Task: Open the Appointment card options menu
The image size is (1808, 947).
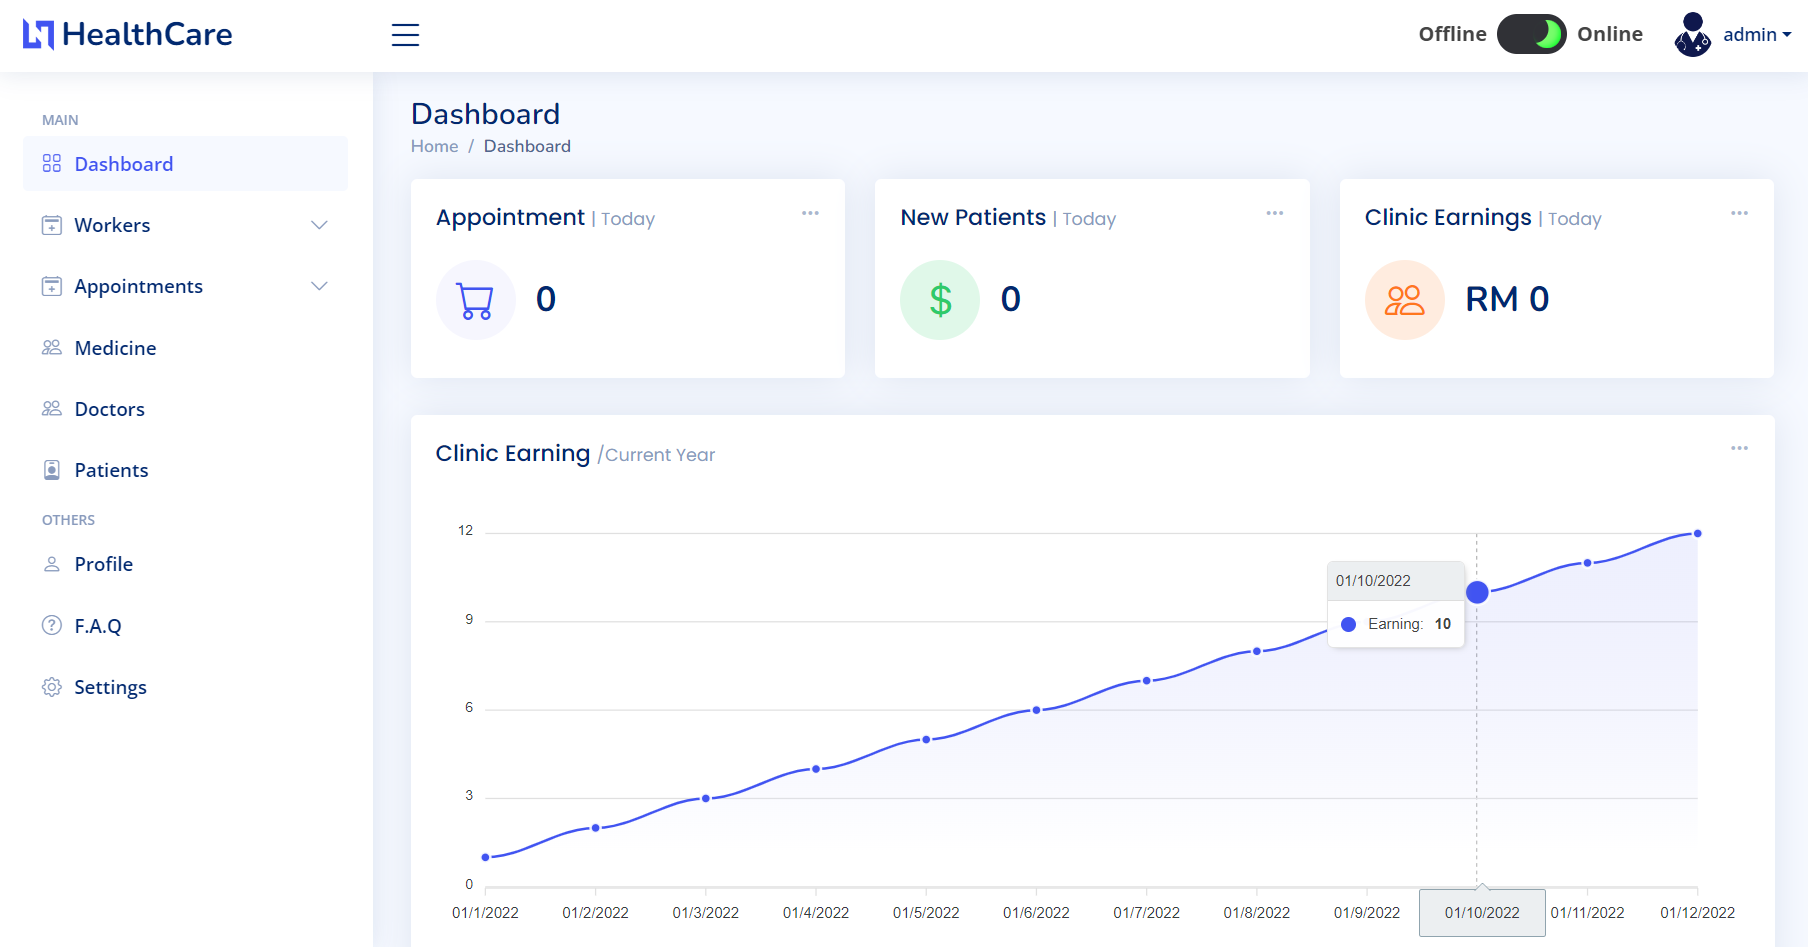Action: pos(810,213)
